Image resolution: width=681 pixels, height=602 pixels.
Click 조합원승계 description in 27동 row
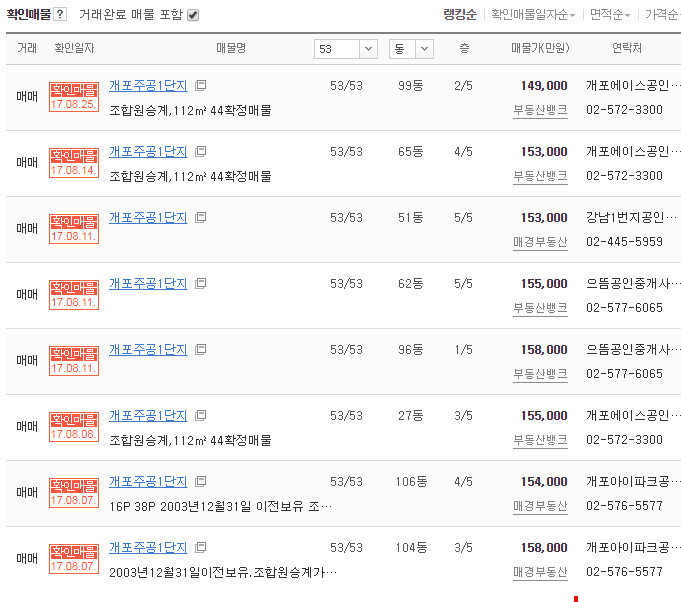pyautogui.click(x=190, y=440)
